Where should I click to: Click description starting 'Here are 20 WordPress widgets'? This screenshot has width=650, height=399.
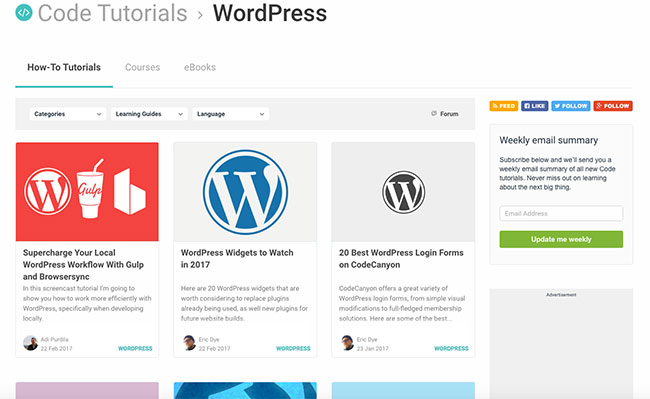pyautogui.click(x=245, y=303)
